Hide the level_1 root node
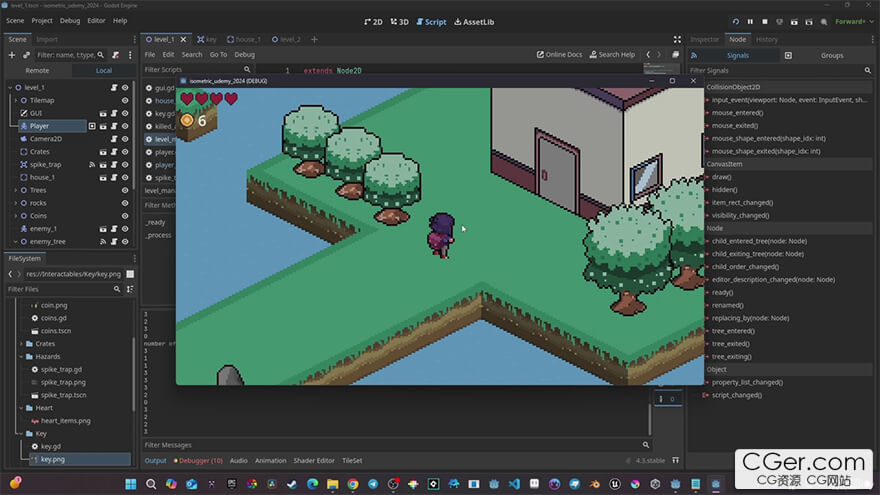Image resolution: width=880 pixels, height=495 pixels. [125, 88]
